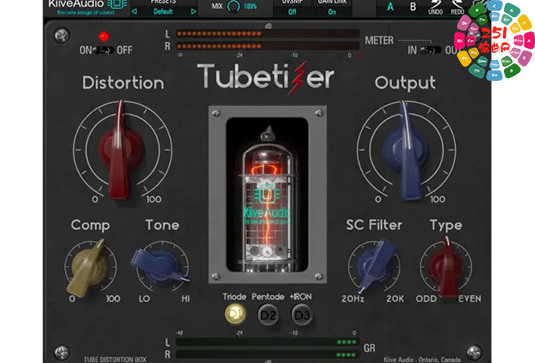535x363 pixels.
Task: Click the Type label
Action: (x=446, y=226)
